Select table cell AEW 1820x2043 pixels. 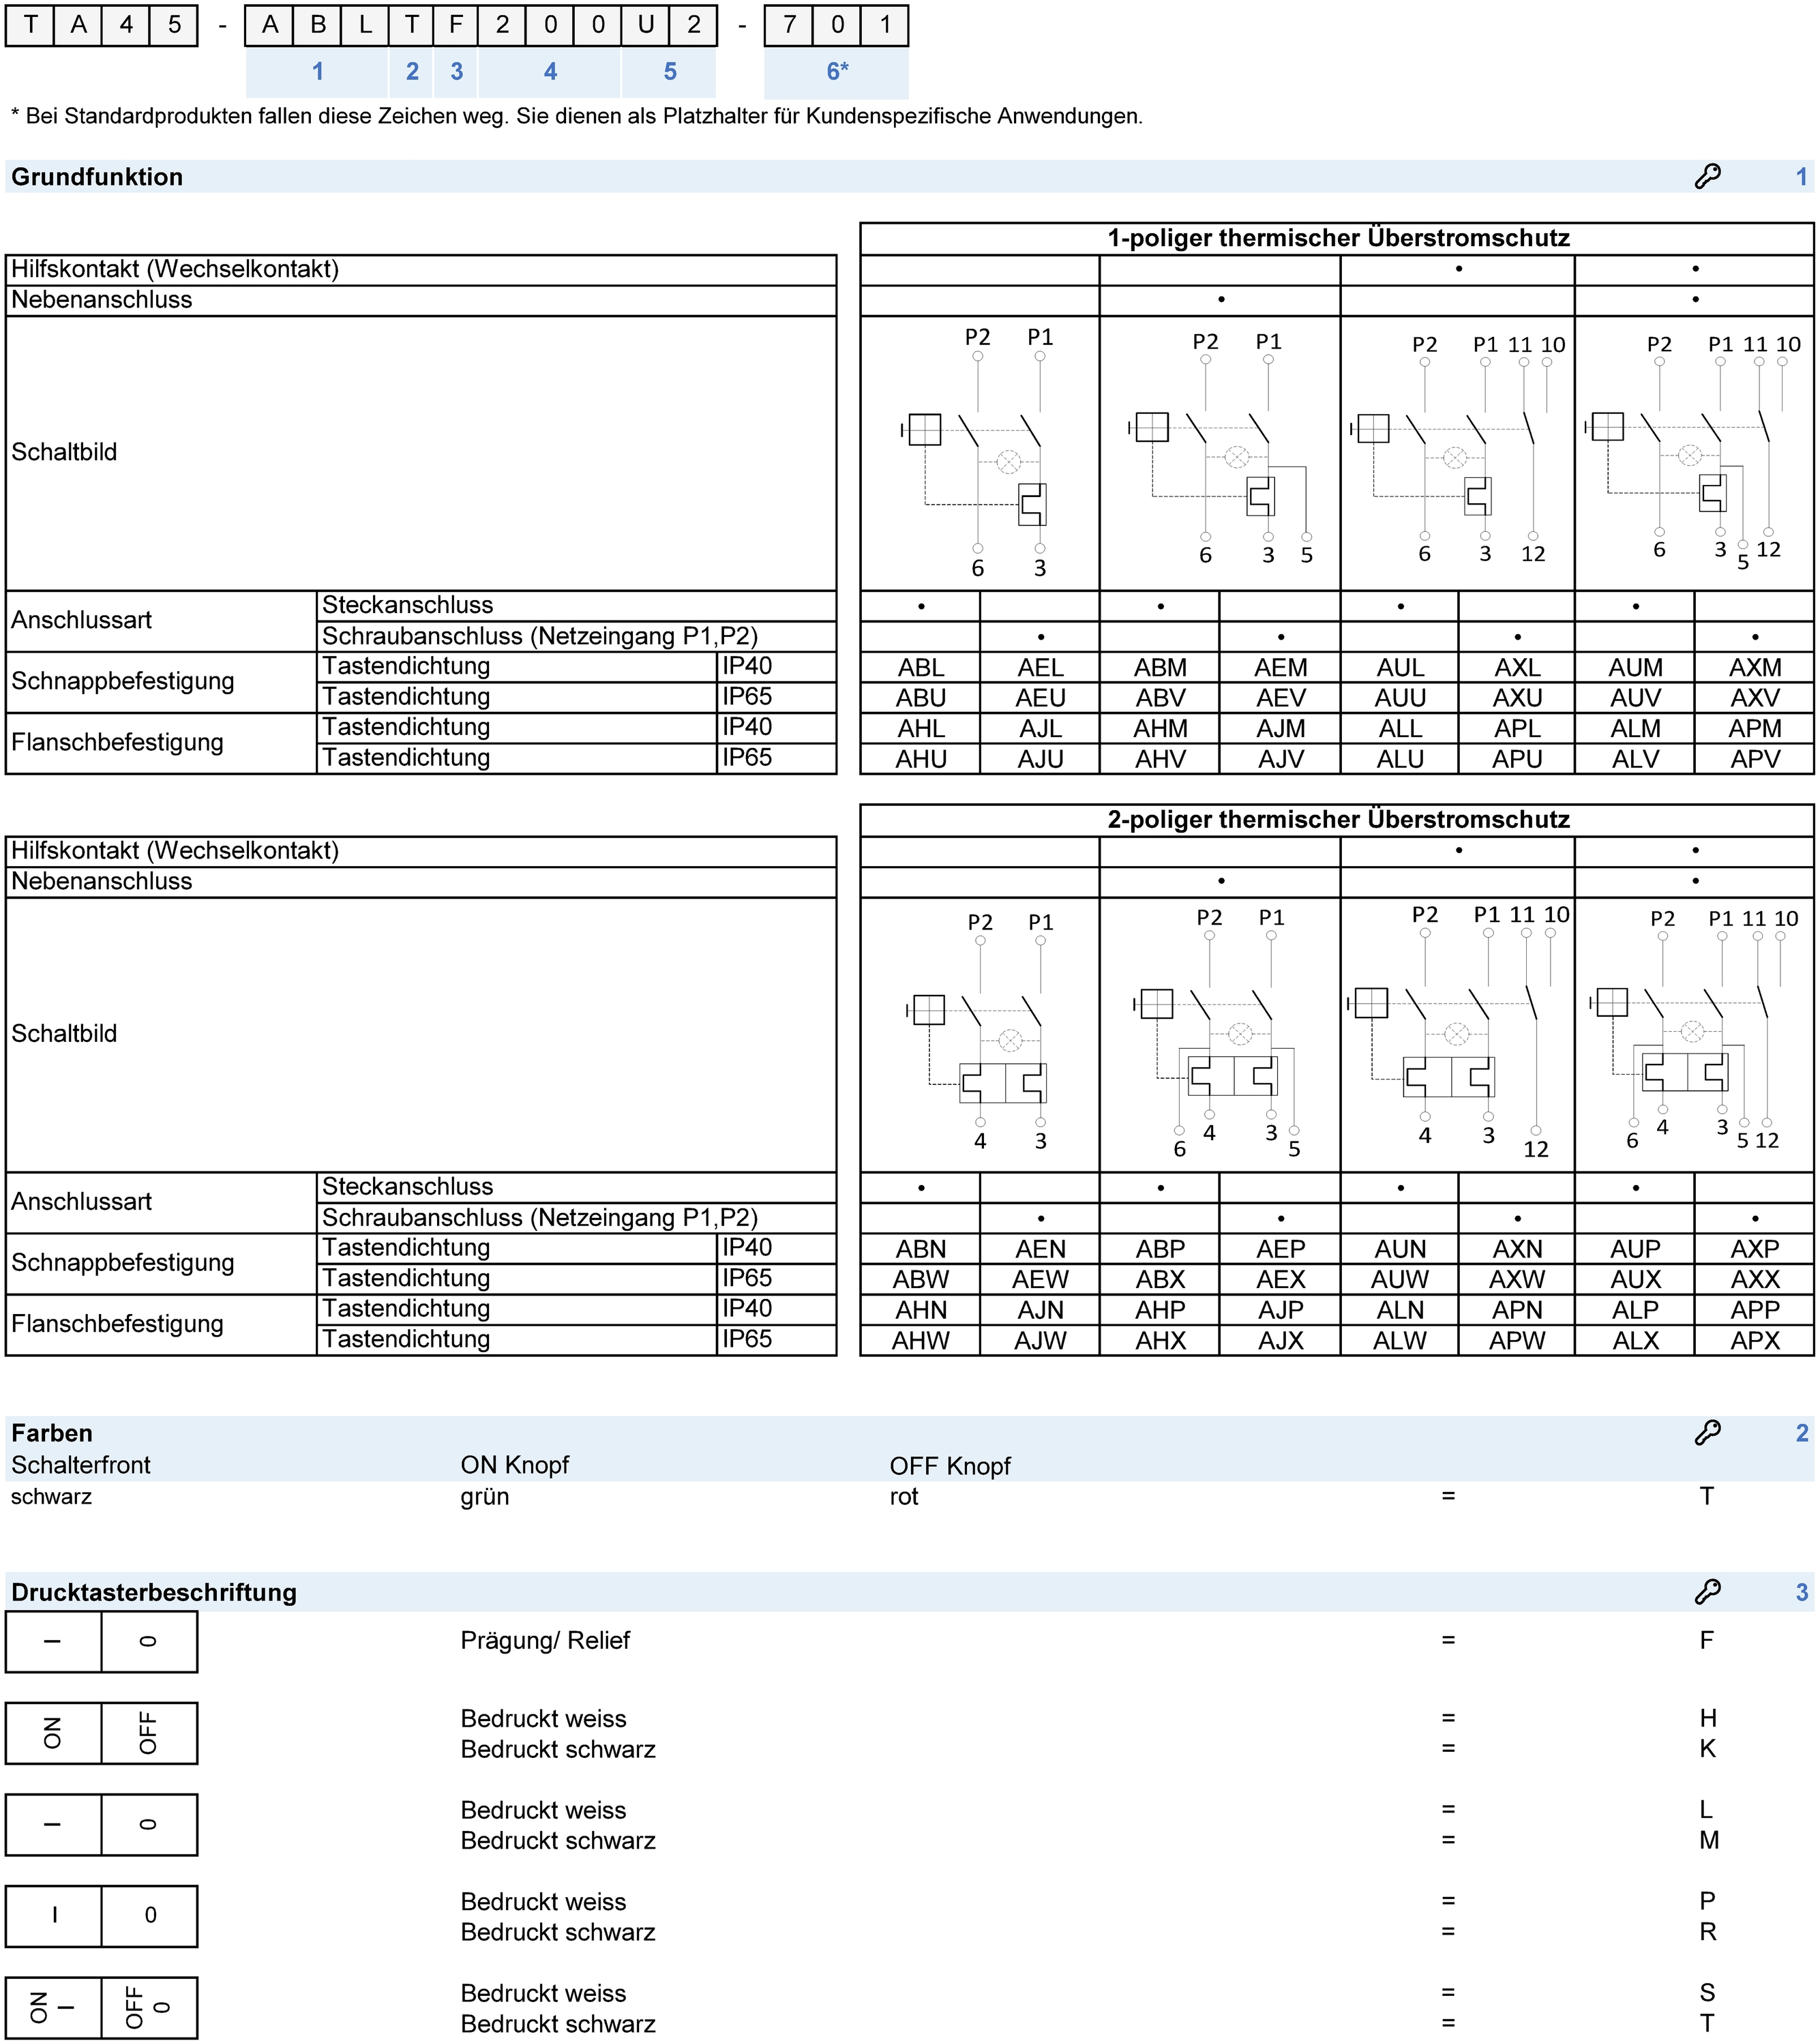(x=1040, y=1279)
